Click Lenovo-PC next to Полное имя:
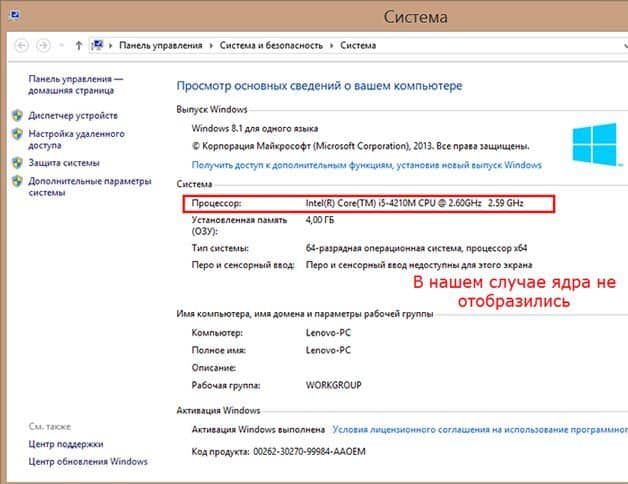 point(328,350)
